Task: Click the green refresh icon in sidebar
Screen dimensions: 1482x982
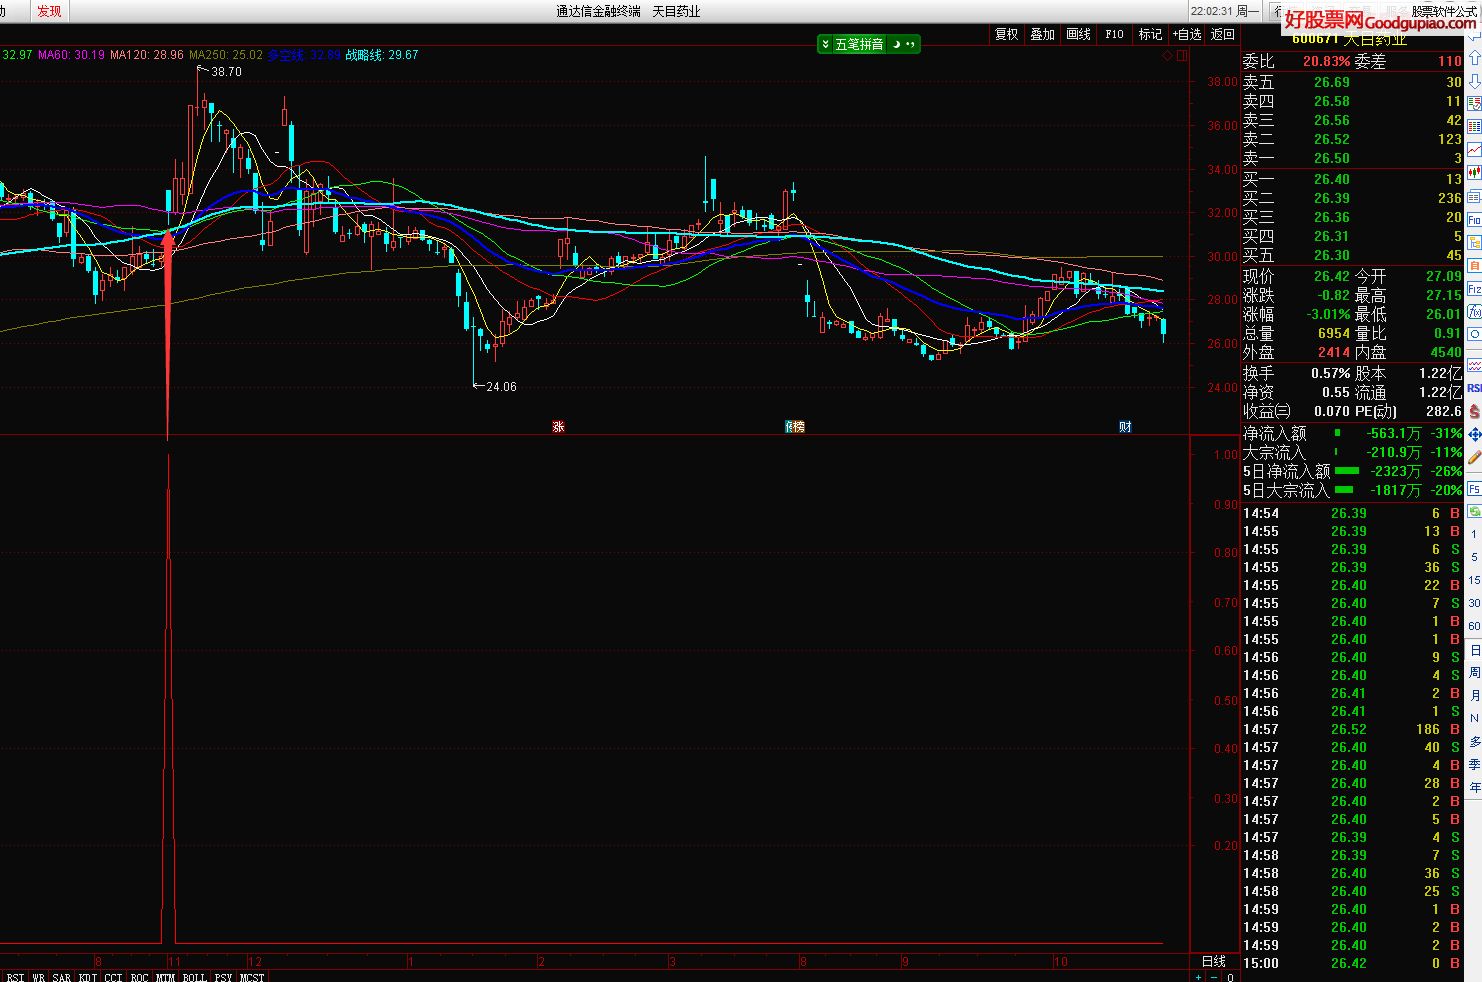Action: [x=1474, y=511]
